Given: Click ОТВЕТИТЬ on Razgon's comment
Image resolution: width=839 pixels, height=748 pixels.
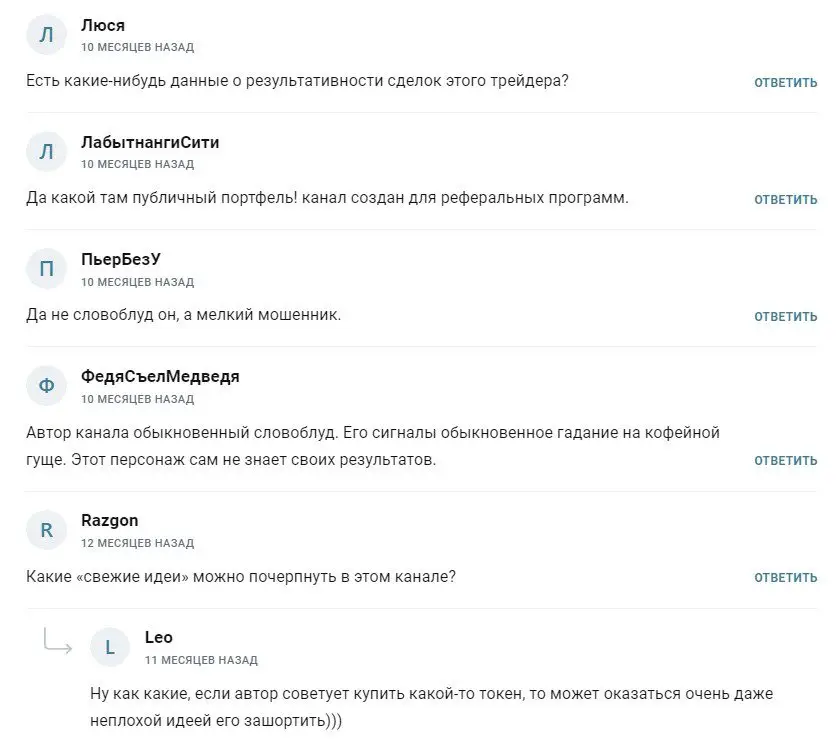Looking at the screenshot, I should [785, 578].
